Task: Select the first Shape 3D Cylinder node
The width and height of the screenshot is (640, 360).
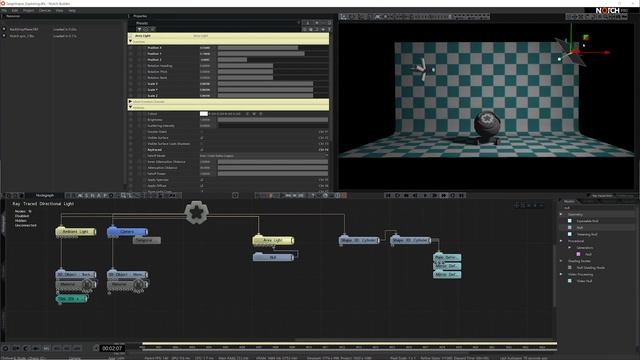Action: tap(359, 240)
